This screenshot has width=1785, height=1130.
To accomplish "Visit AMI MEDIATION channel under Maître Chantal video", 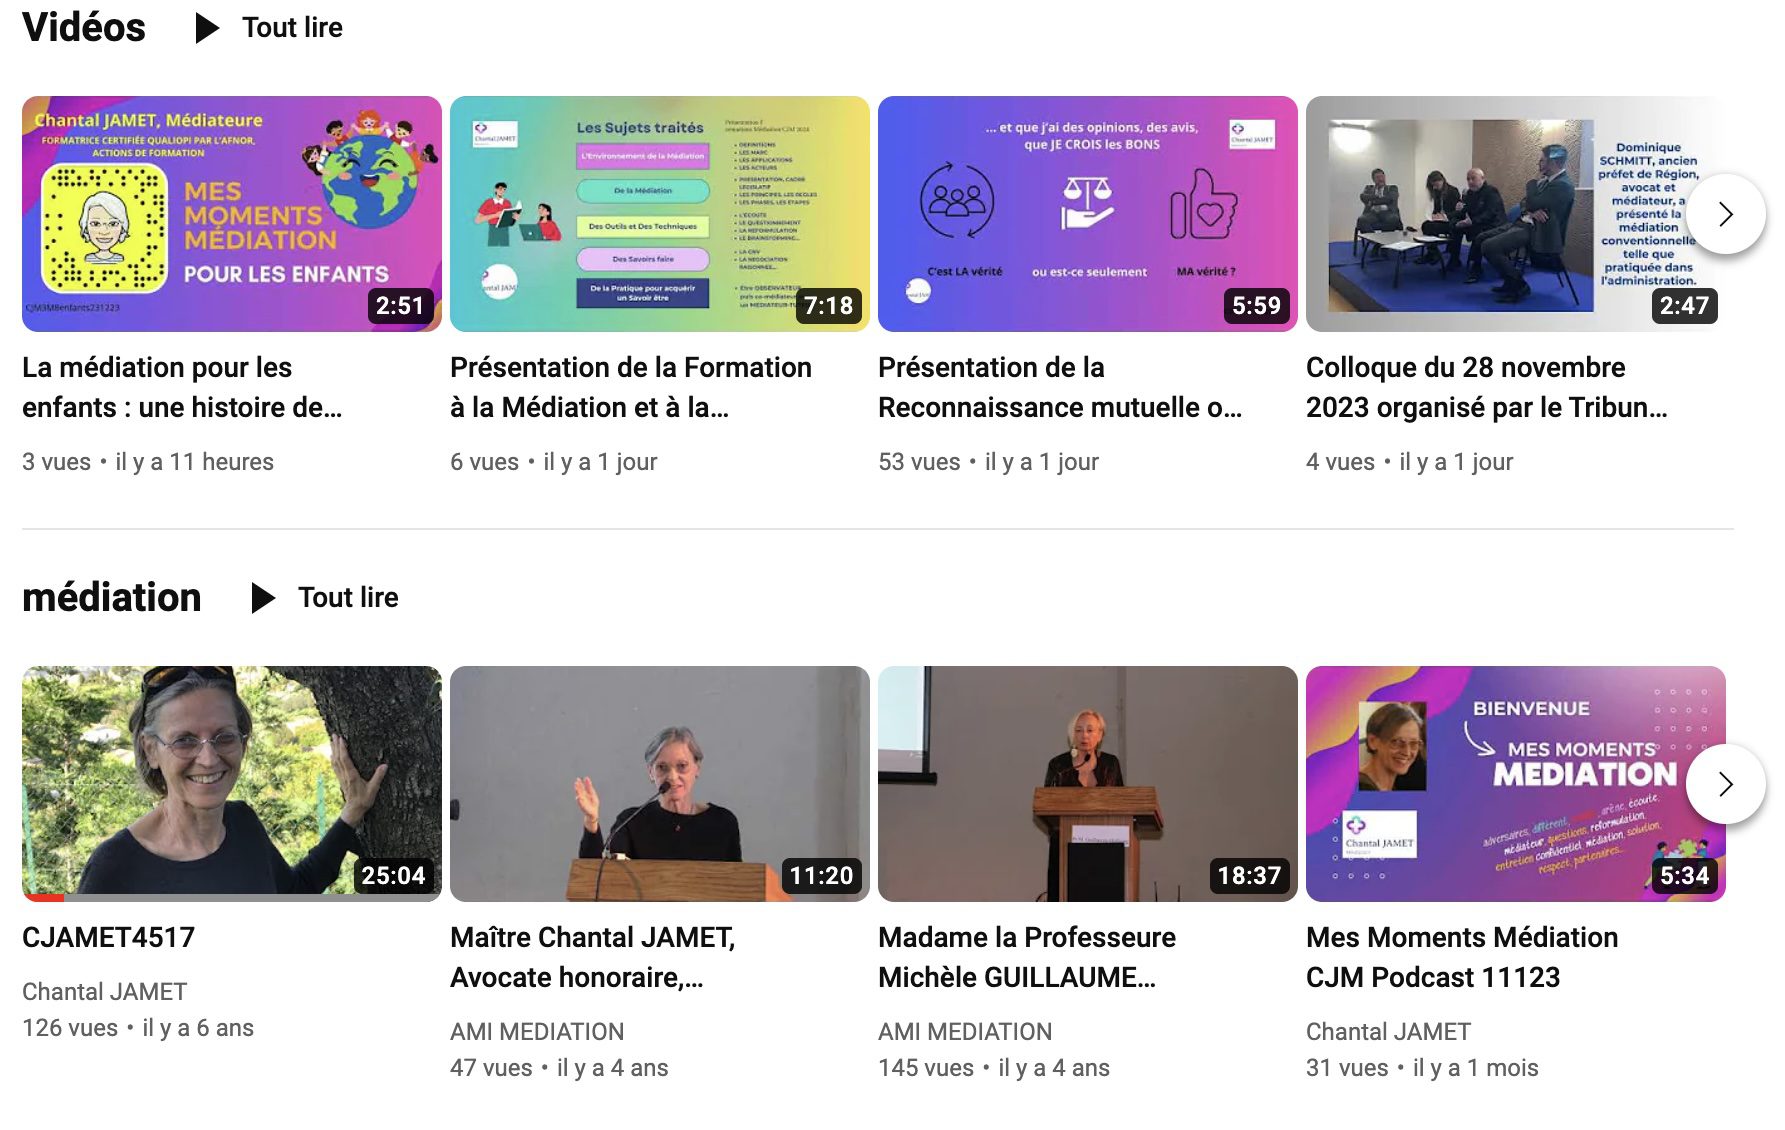I will point(537,1032).
